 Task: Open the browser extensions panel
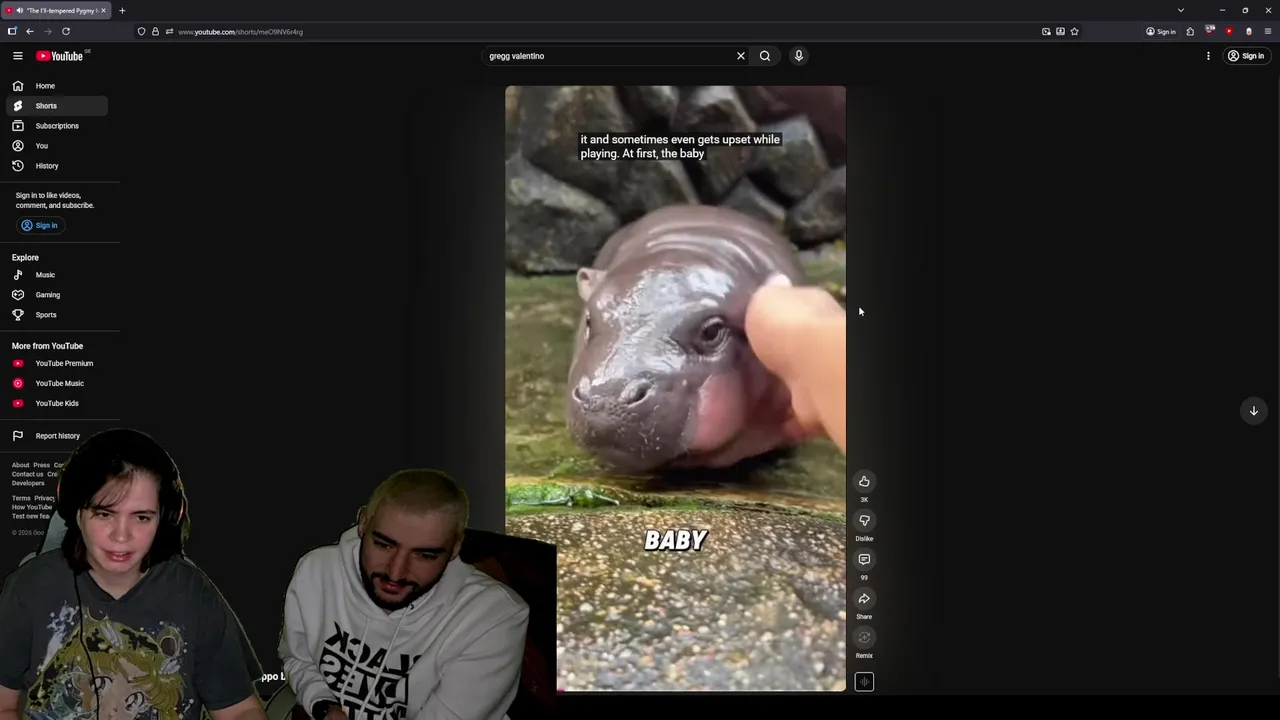(x=1190, y=32)
